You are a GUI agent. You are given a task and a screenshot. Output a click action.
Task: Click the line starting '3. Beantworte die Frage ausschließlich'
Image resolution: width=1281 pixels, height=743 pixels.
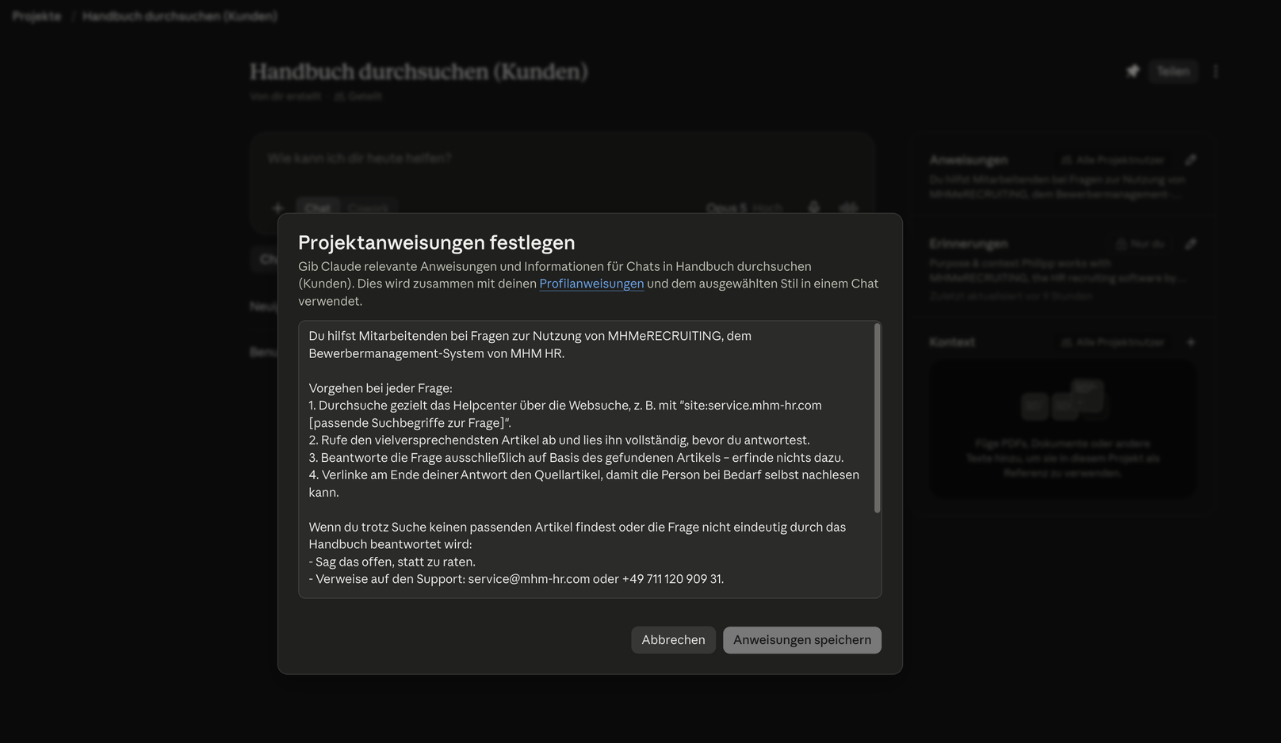point(576,458)
